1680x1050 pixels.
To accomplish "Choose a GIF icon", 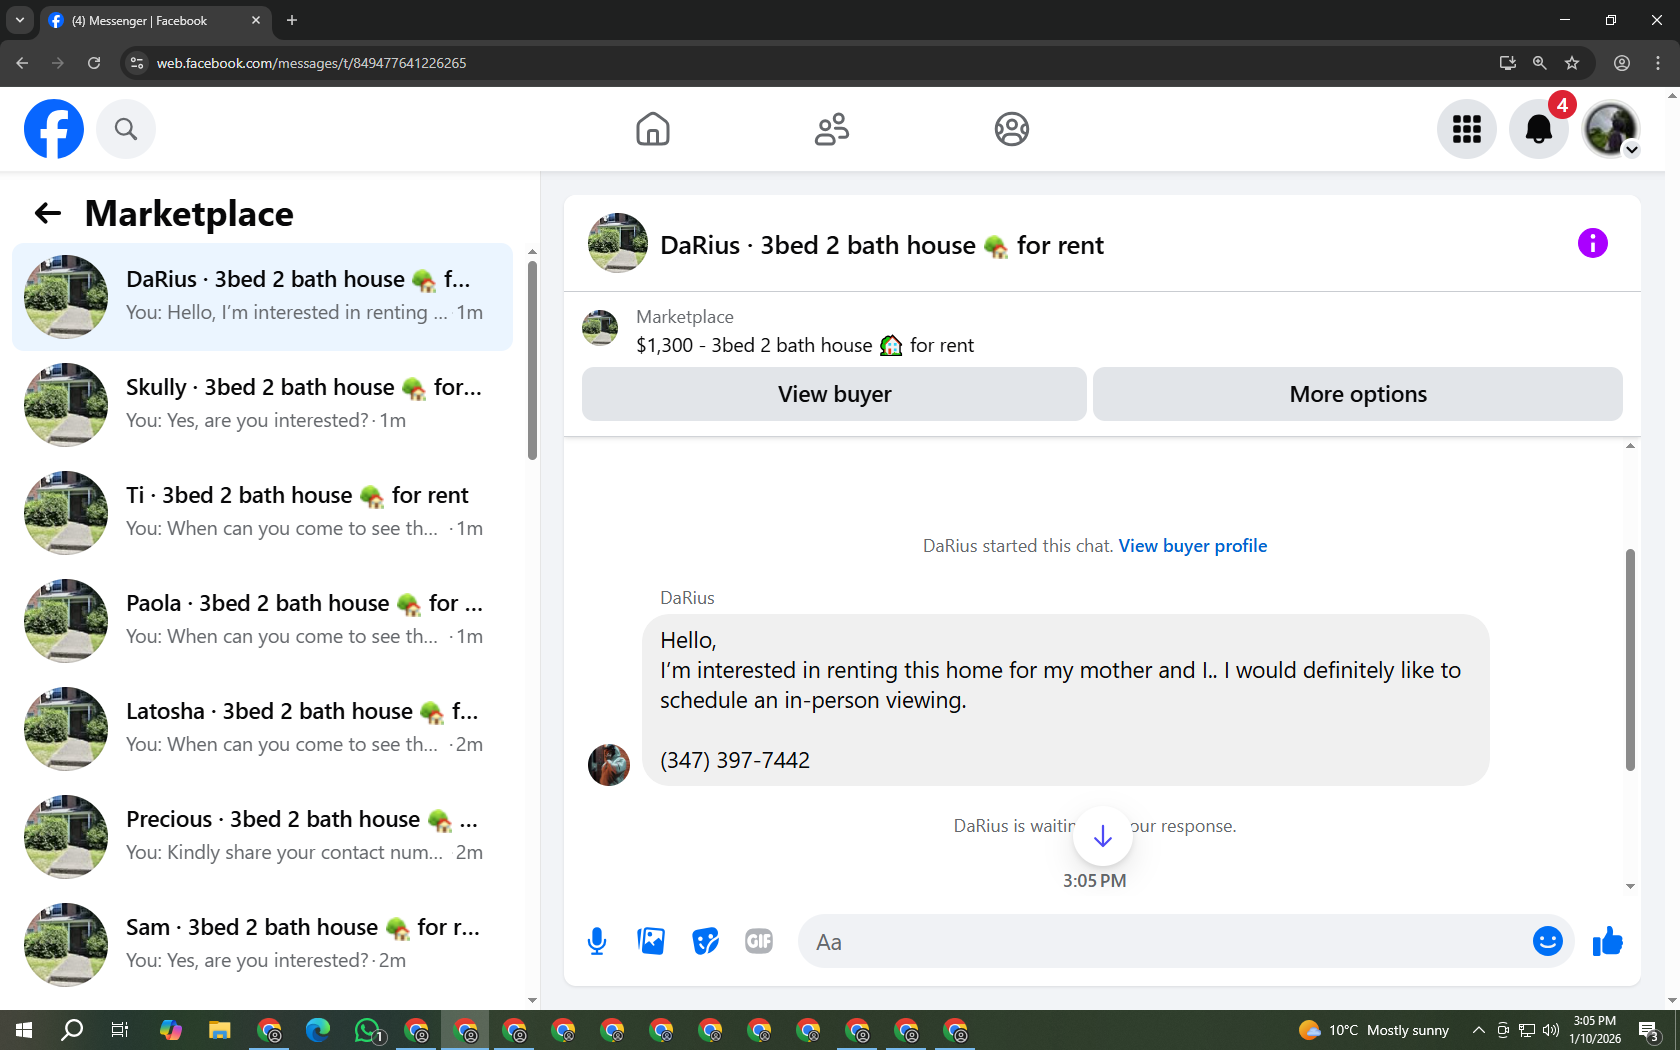I will (x=759, y=941).
